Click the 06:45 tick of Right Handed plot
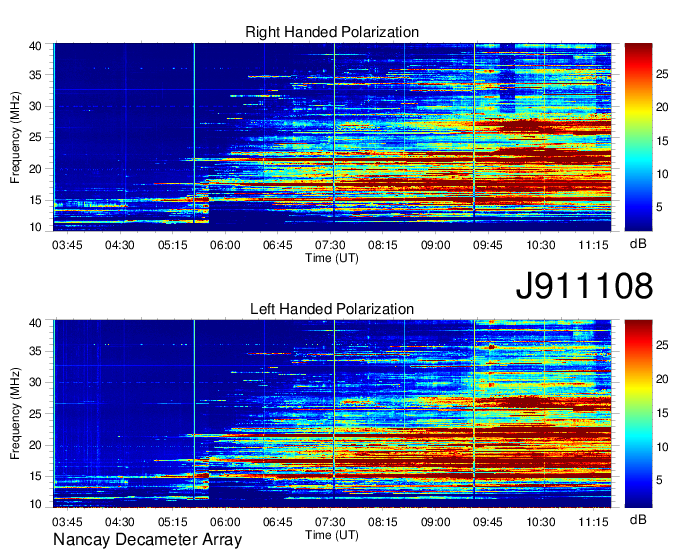This screenshot has width=680, height=552. pyautogui.click(x=278, y=245)
